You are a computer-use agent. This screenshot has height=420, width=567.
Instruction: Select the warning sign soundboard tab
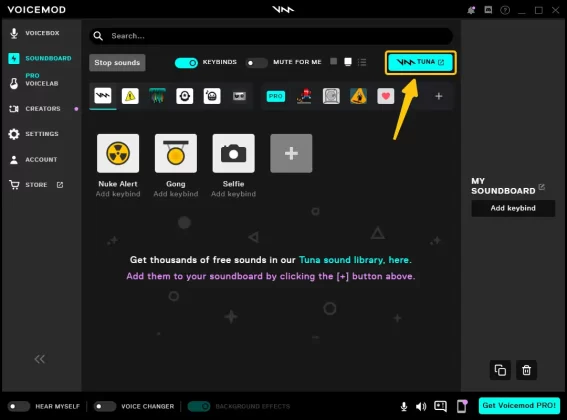click(x=130, y=96)
